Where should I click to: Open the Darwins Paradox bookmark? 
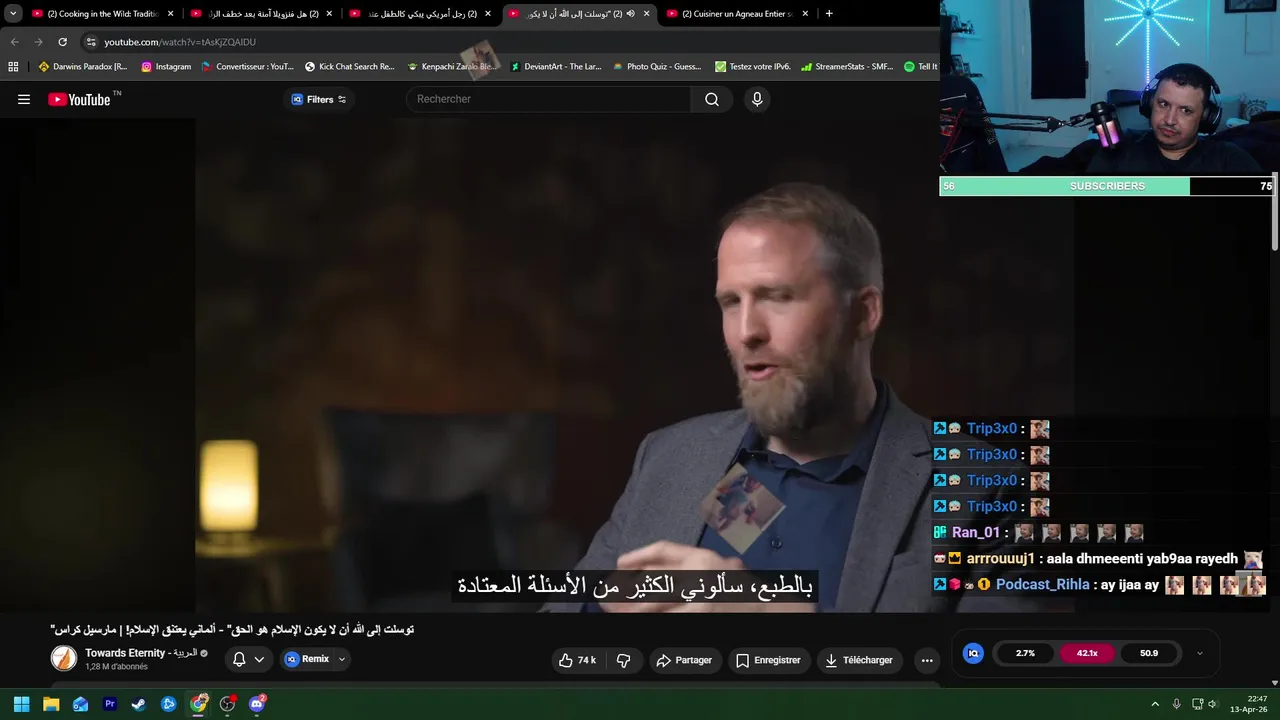pos(83,67)
